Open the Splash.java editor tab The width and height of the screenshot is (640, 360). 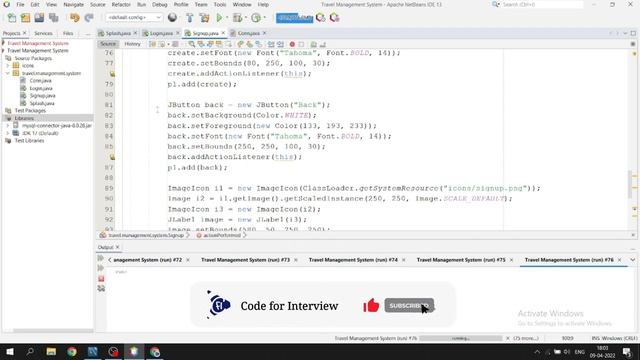pos(118,33)
